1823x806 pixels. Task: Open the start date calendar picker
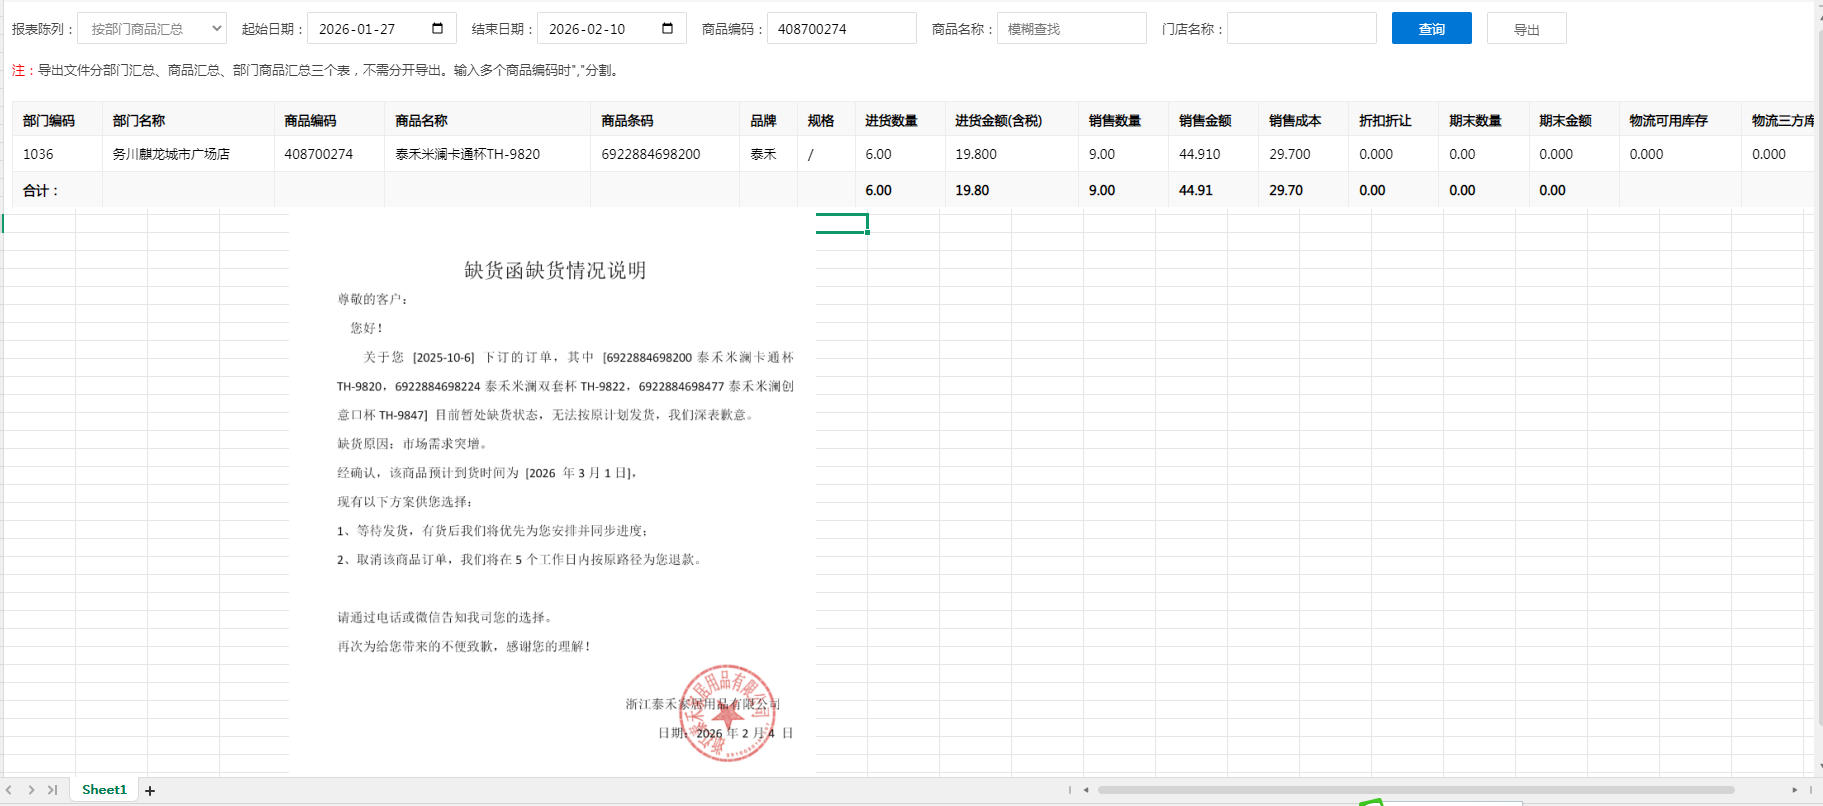coord(437,29)
